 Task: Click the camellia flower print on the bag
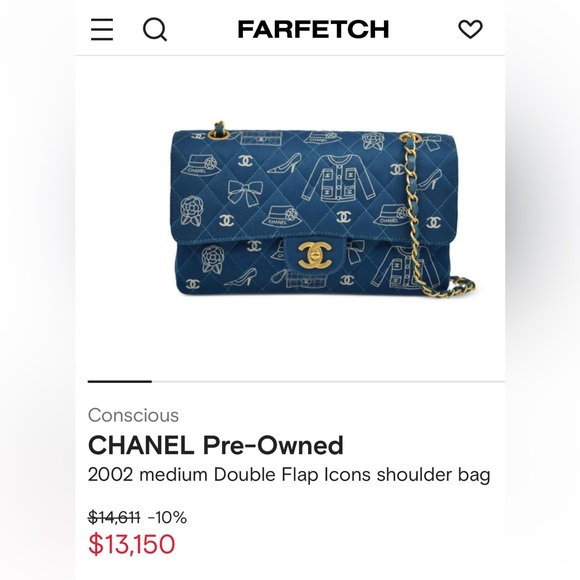[191, 211]
